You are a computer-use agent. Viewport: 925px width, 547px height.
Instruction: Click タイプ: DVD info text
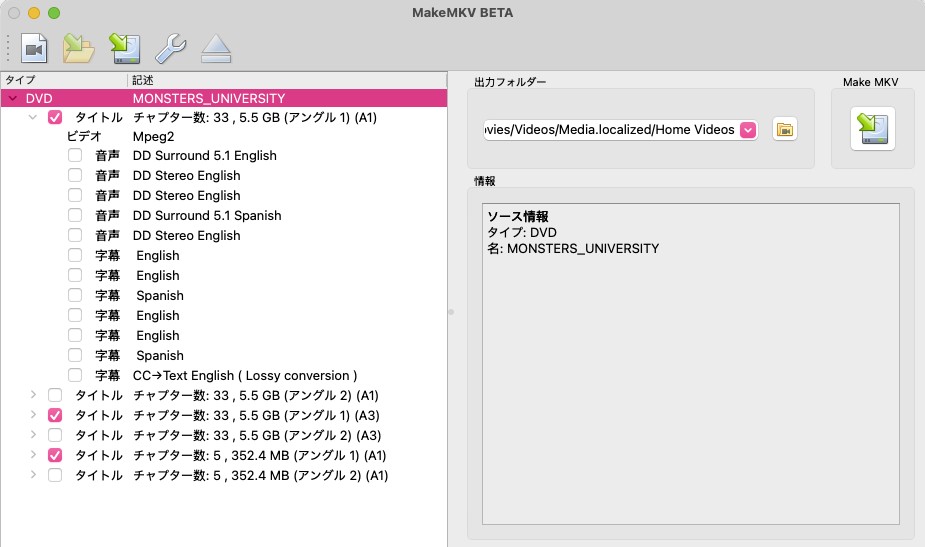point(521,232)
